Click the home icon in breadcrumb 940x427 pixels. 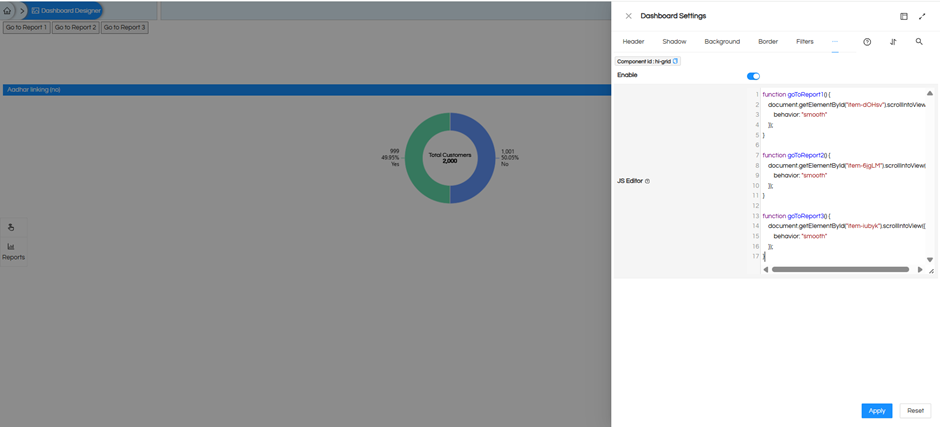(x=8, y=10)
